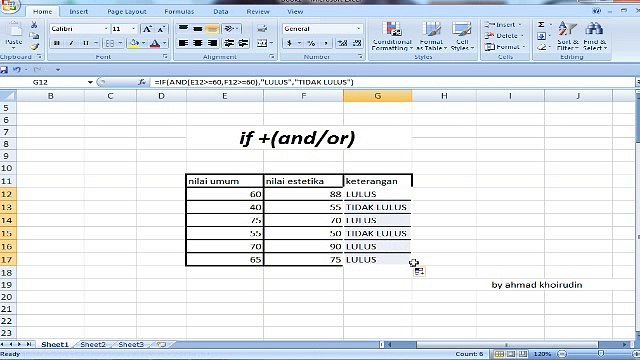Click the Auto Fill Options icon
The width and height of the screenshot is (640, 360).
[419, 271]
